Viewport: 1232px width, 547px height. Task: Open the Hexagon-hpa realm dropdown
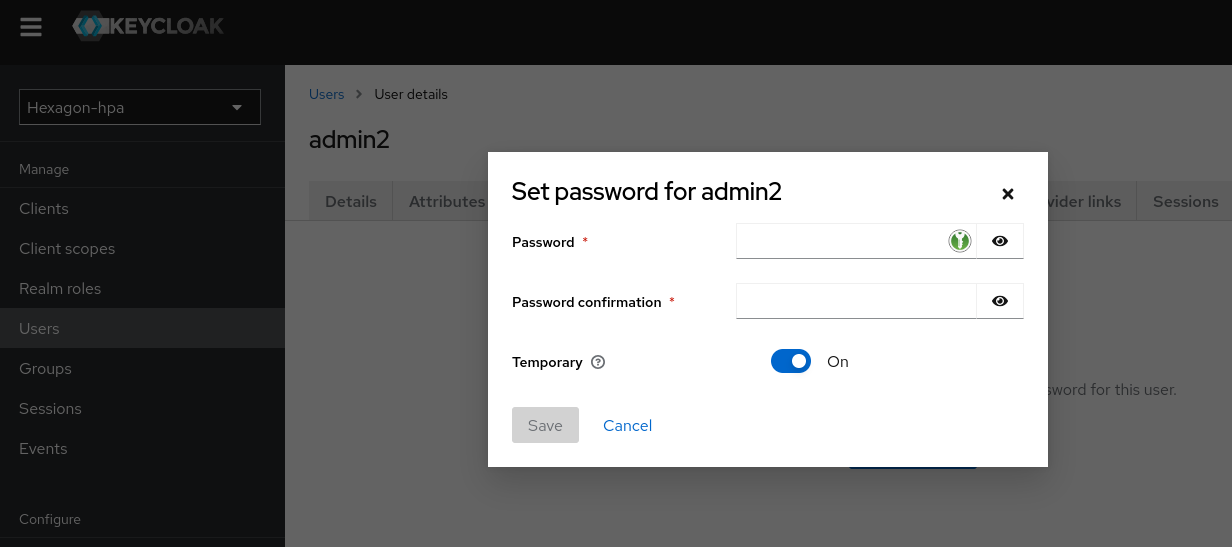tap(140, 107)
